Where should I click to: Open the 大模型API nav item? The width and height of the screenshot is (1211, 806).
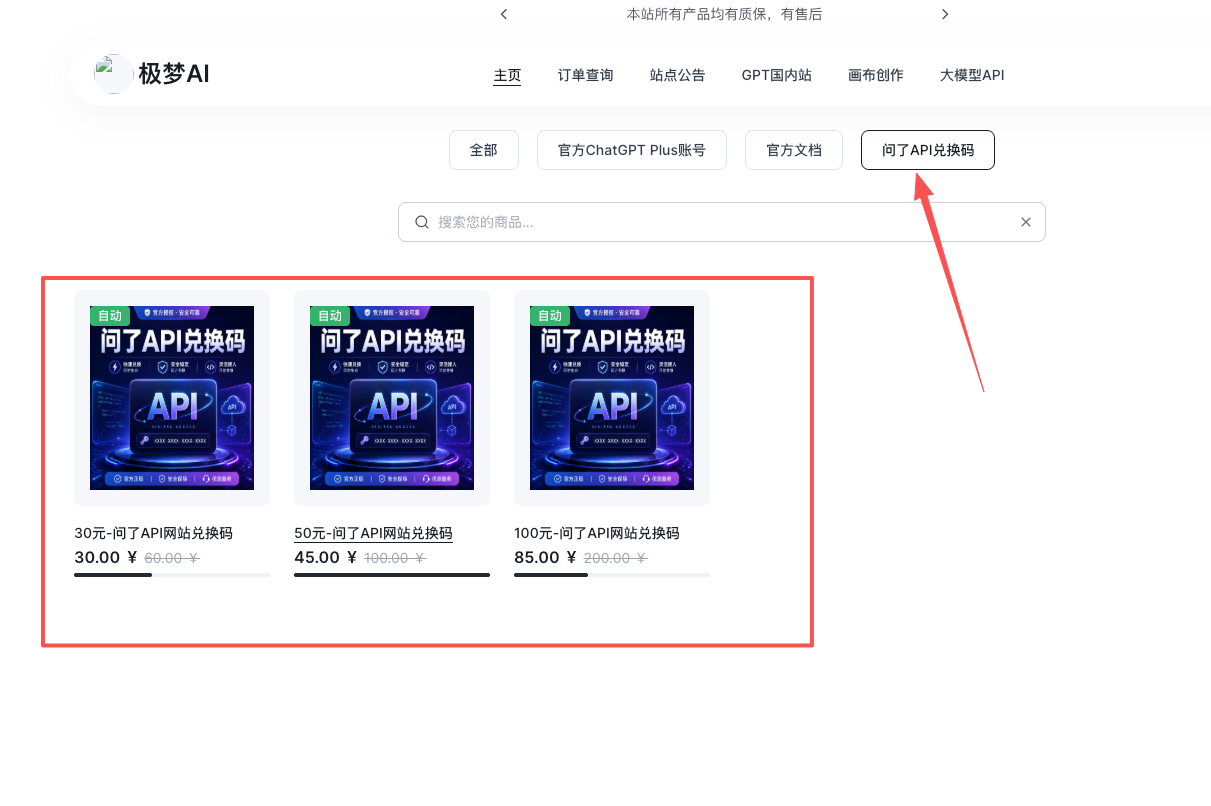click(x=972, y=75)
